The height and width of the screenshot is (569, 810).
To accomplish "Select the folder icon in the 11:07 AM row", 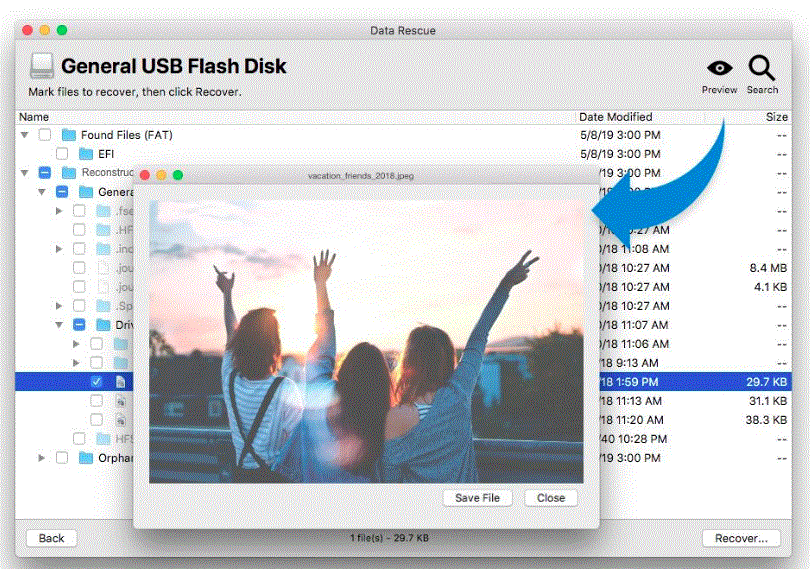I will point(103,325).
